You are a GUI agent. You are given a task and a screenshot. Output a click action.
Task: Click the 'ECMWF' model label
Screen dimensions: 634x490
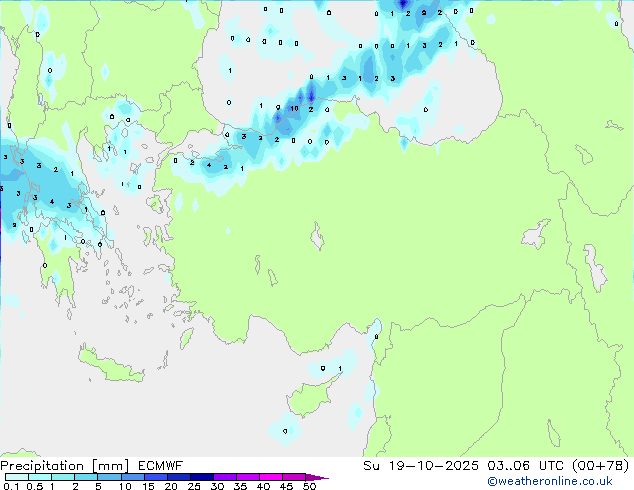coord(161,466)
